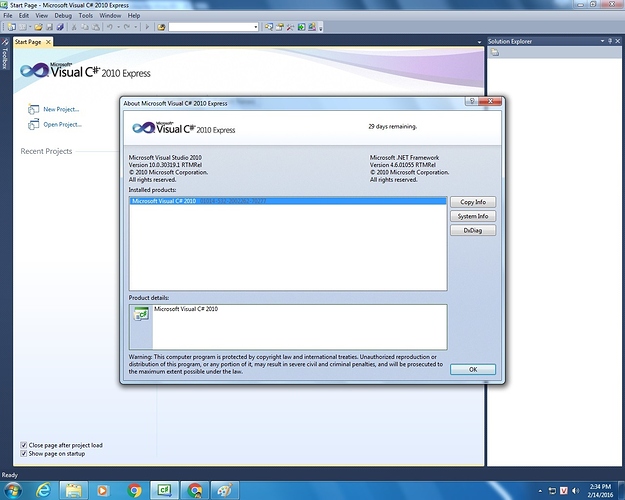Screen dimensions: 625x500
Task: Click the Start Page toolbar icon
Action: pyautogui.click(x=301, y=27)
